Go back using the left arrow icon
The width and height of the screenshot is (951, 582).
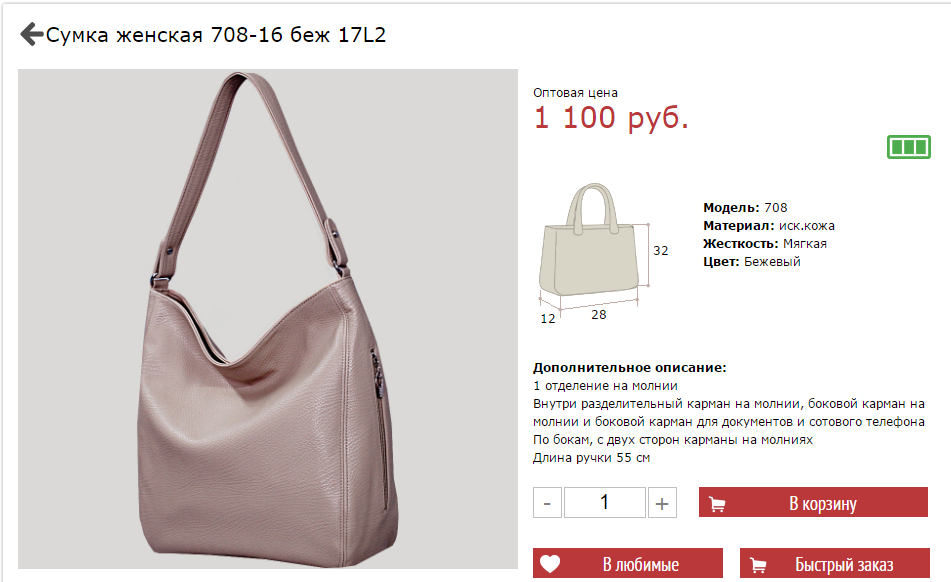[32, 34]
